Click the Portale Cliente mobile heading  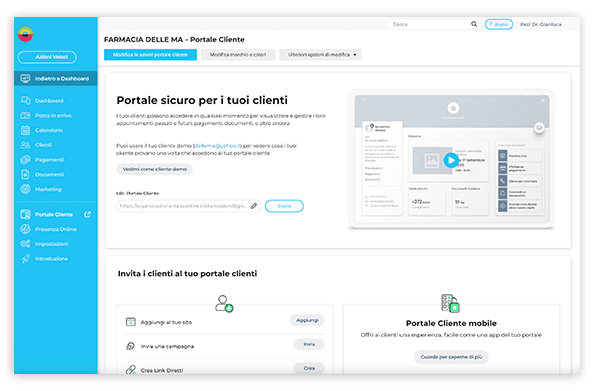[x=451, y=323]
